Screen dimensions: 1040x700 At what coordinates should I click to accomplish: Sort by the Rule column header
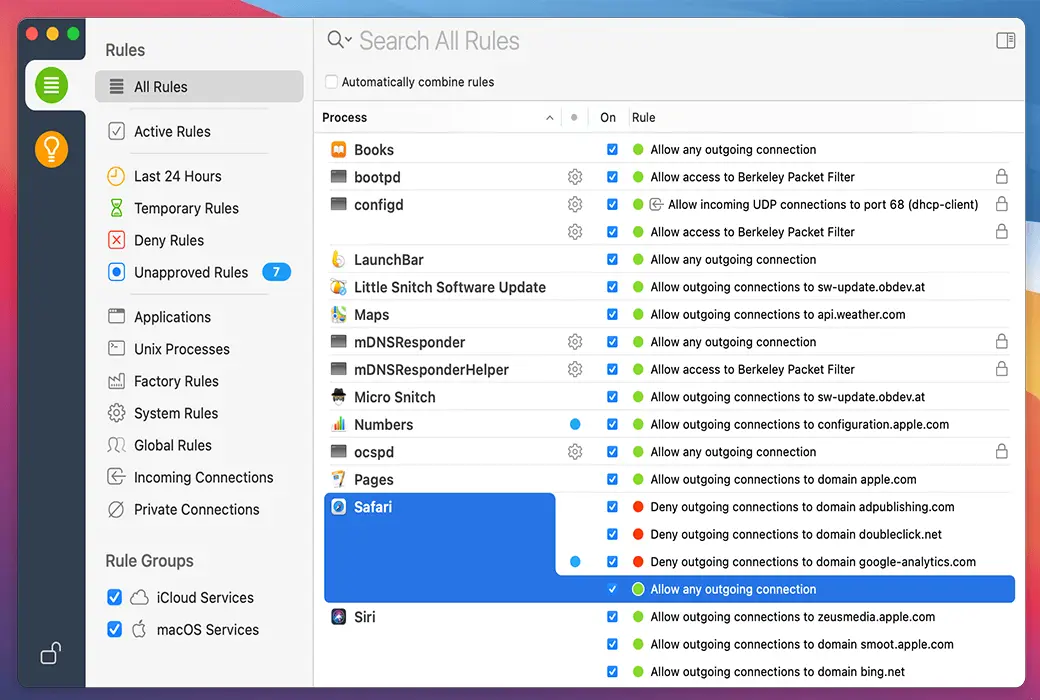[643, 117]
